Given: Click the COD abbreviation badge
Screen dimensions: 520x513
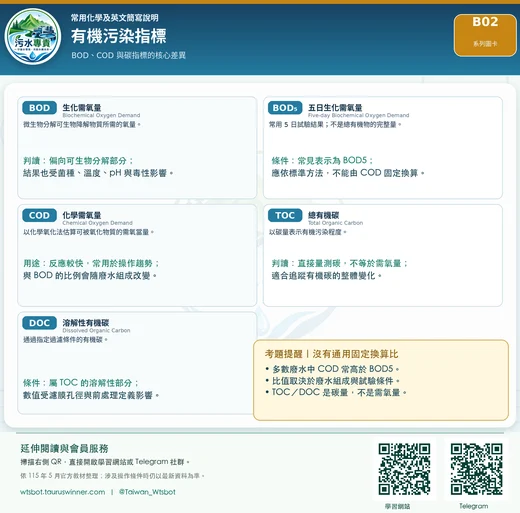Looking at the screenshot, I should tap(39, 215).
